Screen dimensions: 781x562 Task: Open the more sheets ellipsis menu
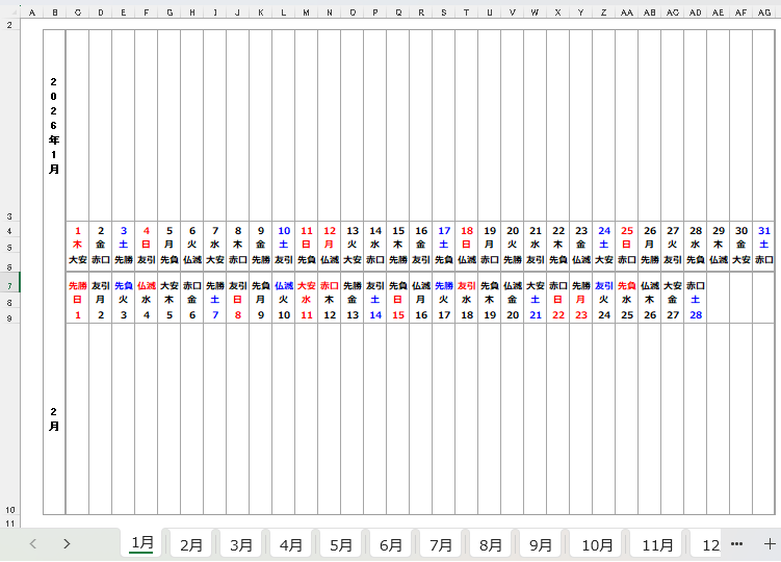pyautogui.click(x=737, y=544)
